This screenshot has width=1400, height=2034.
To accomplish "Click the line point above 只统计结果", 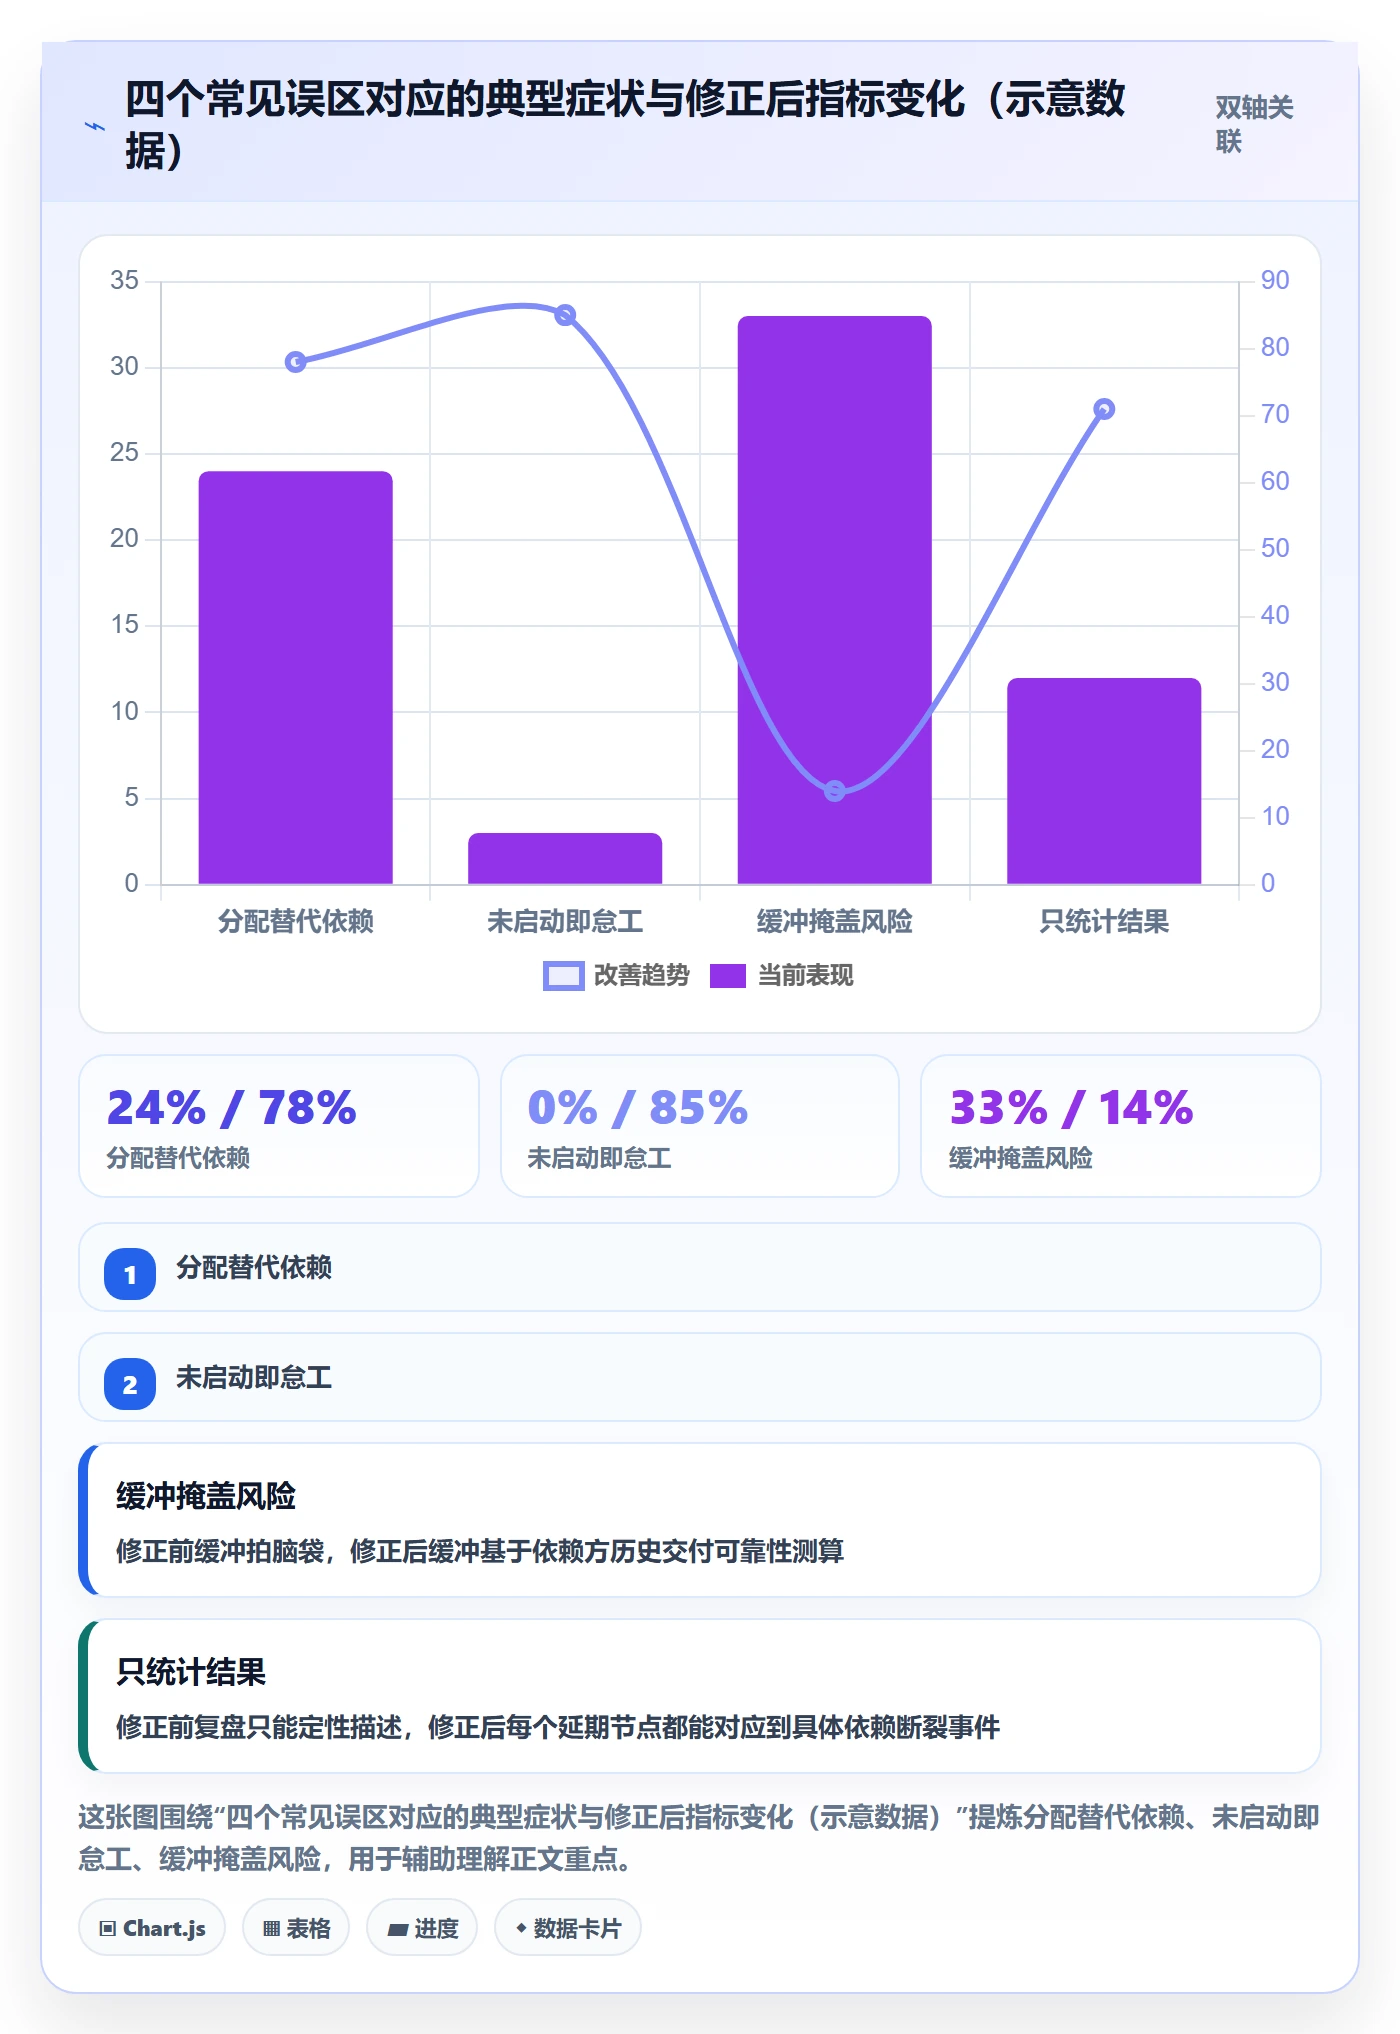I will 1104,409.
